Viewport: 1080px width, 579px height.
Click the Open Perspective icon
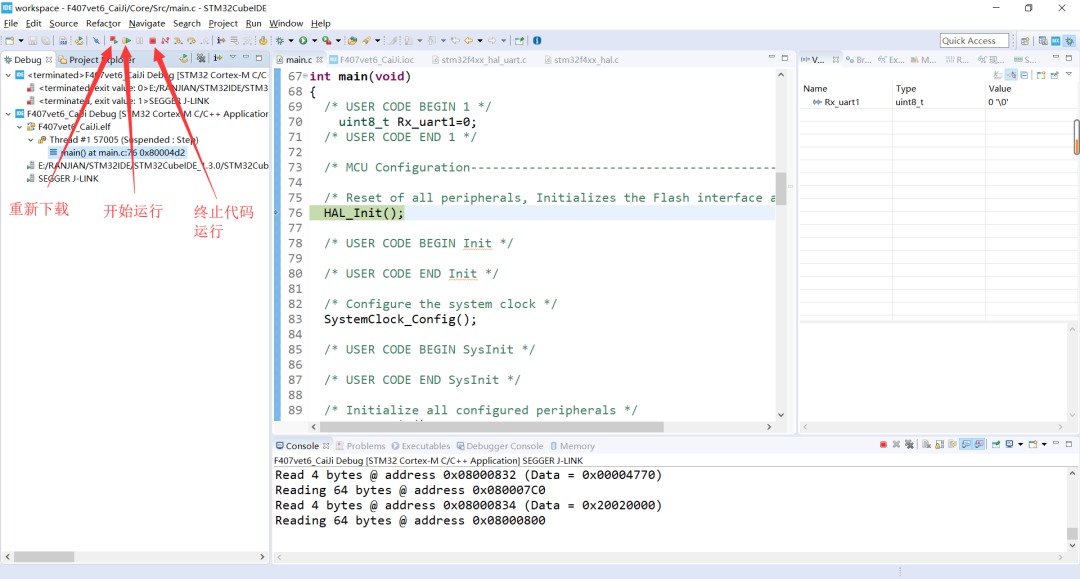tap(1026, 41)
